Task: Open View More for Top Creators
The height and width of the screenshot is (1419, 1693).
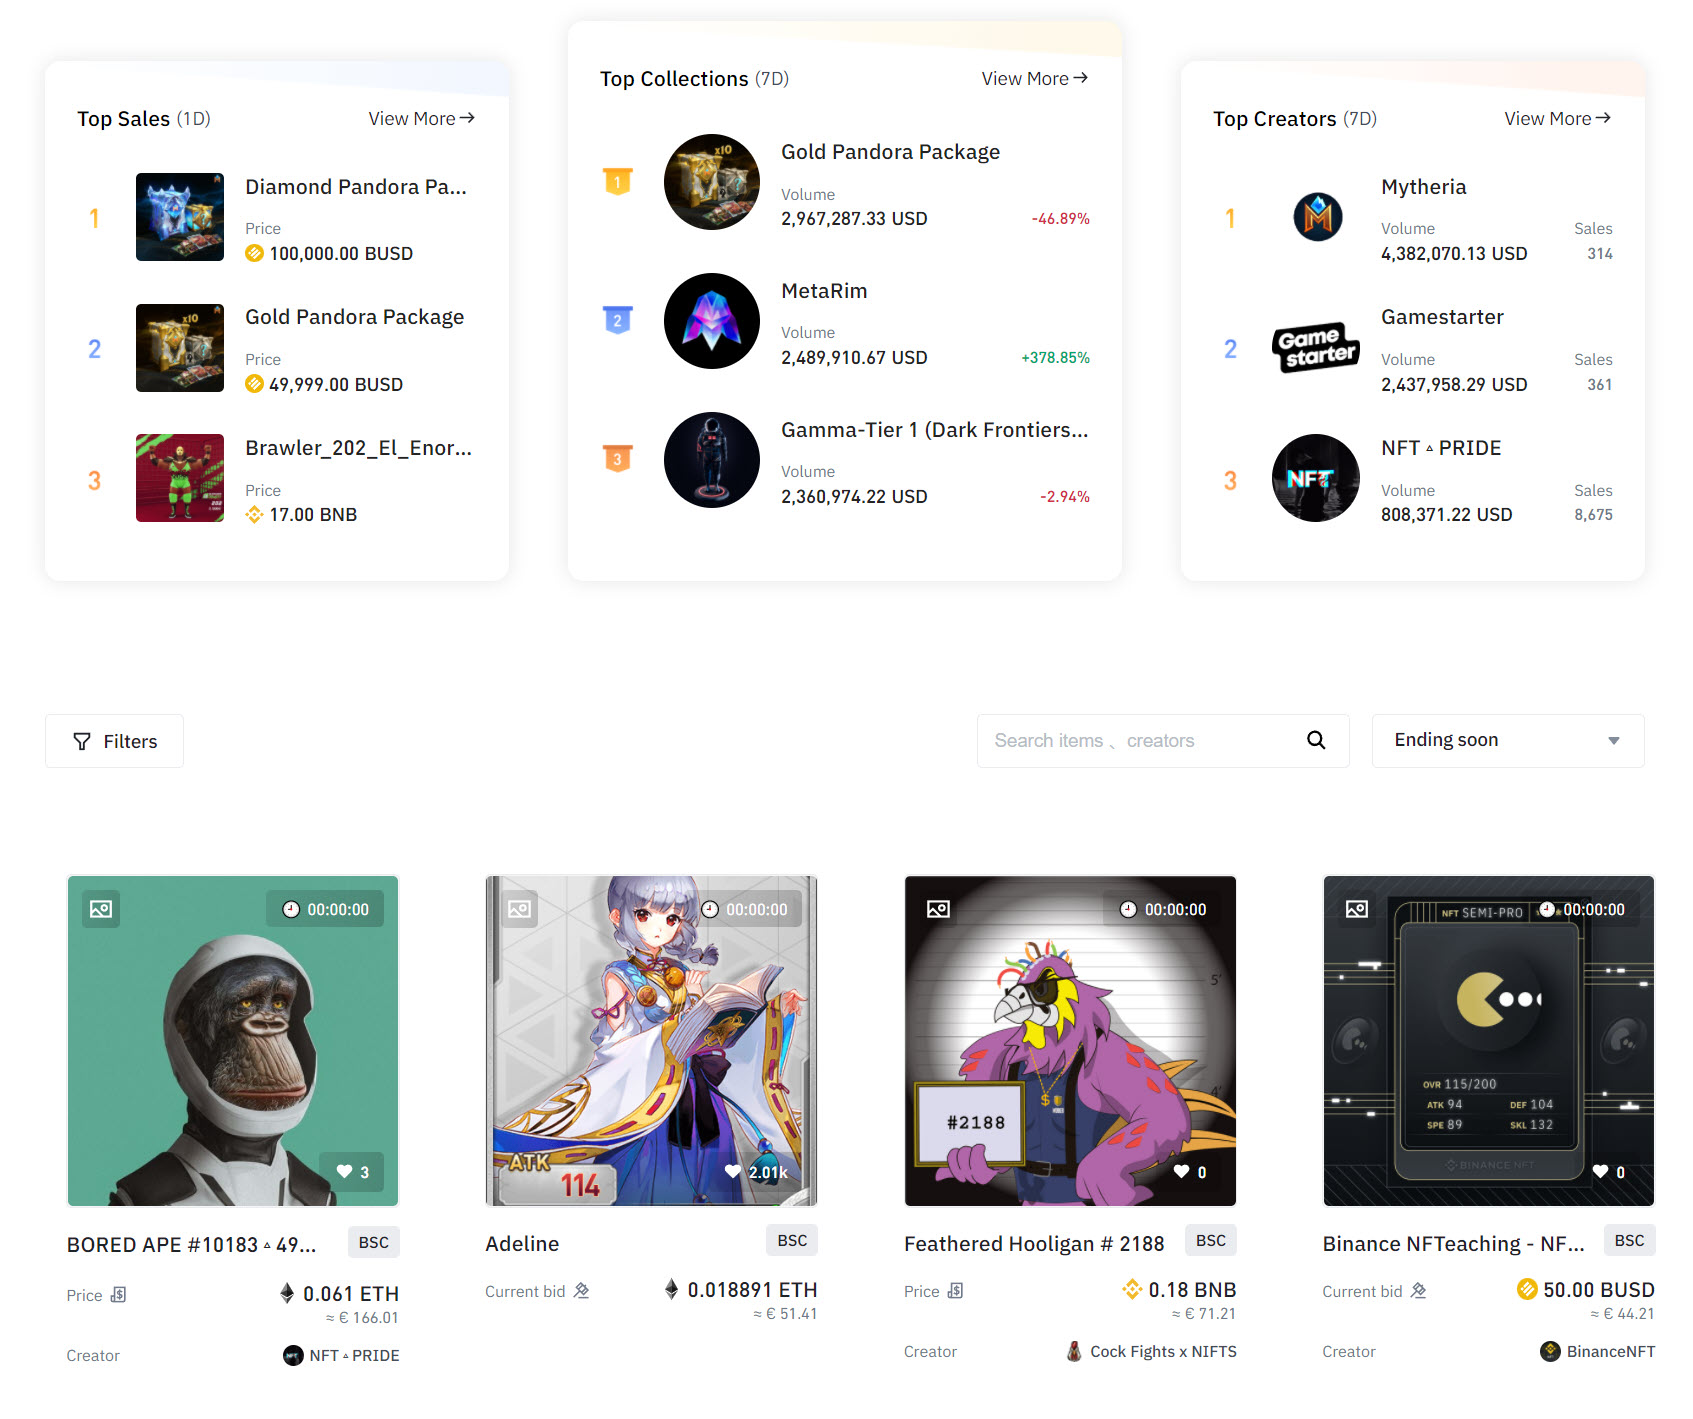Action: click(1557, 118)
